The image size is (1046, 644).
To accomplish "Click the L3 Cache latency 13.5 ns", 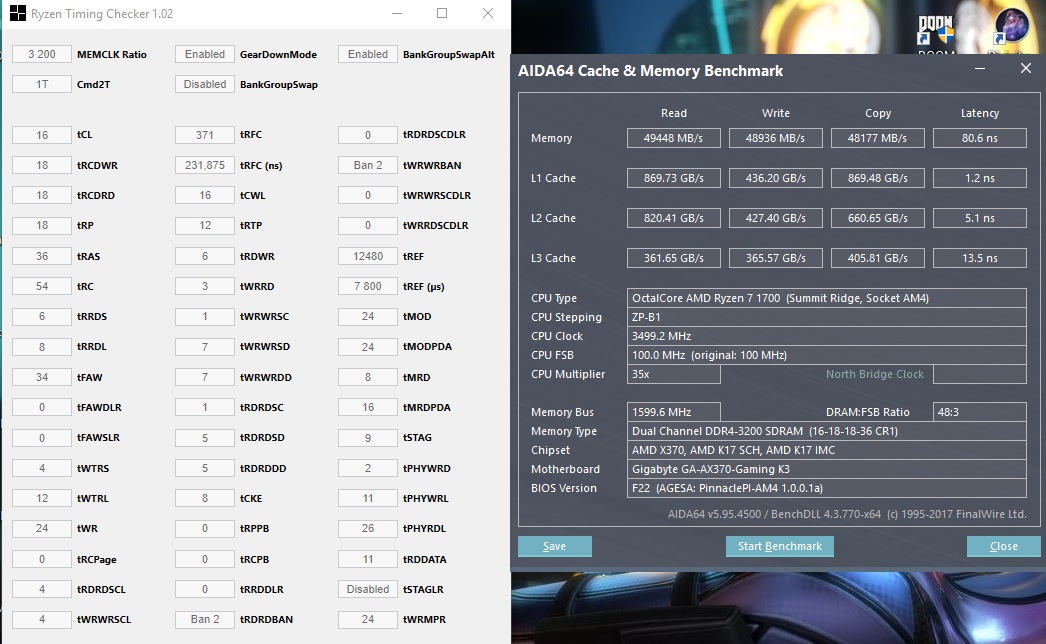I will click(x=979, y=258).
